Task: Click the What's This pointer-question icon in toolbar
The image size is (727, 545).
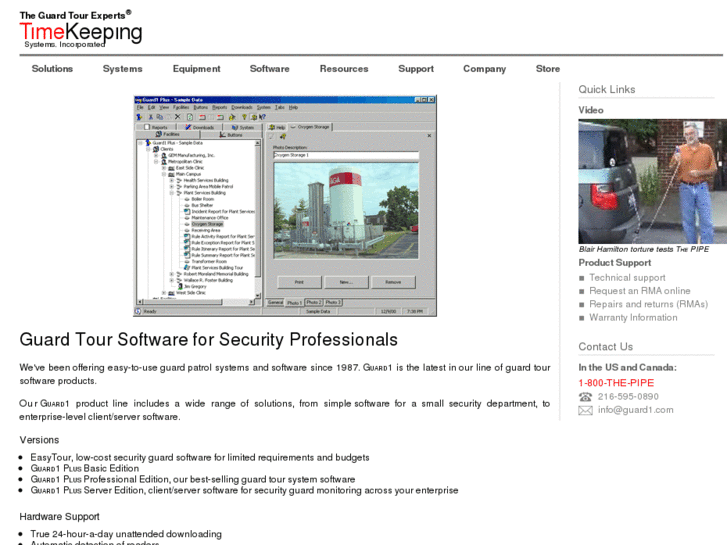Action: tap(262, 117)
